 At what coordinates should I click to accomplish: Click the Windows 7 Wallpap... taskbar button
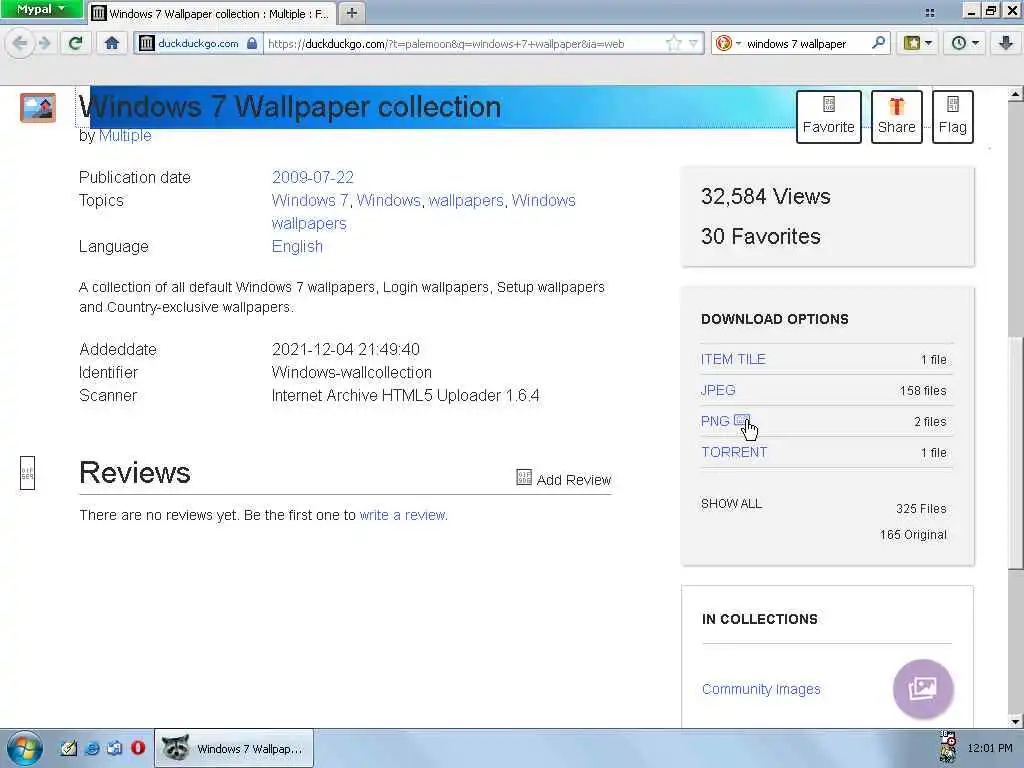[x=234, y=748]
